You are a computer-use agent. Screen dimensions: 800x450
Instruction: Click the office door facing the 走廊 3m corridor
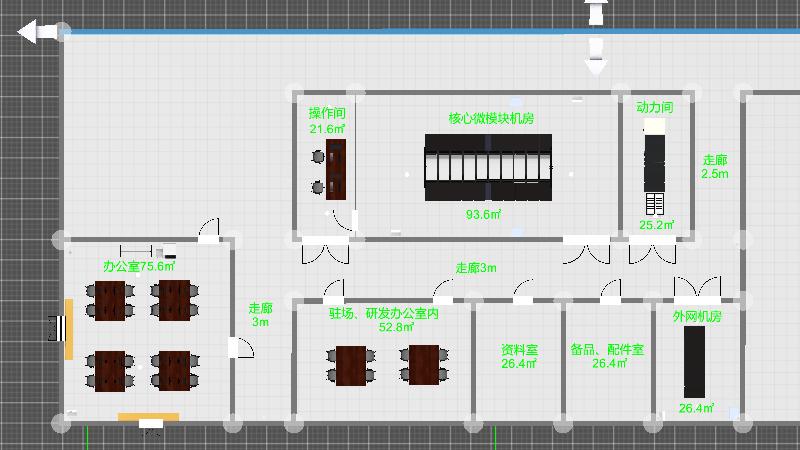(241, 348)
